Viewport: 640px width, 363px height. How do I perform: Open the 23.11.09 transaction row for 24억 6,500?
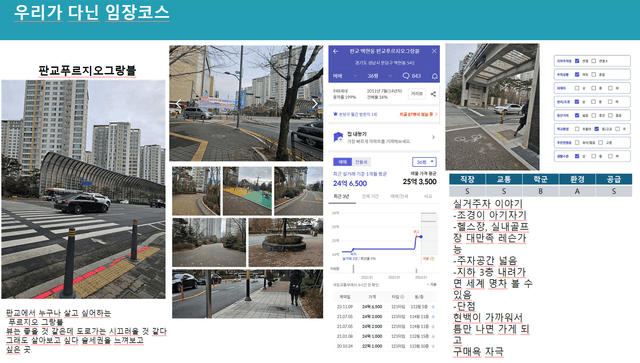pos(384,307)
